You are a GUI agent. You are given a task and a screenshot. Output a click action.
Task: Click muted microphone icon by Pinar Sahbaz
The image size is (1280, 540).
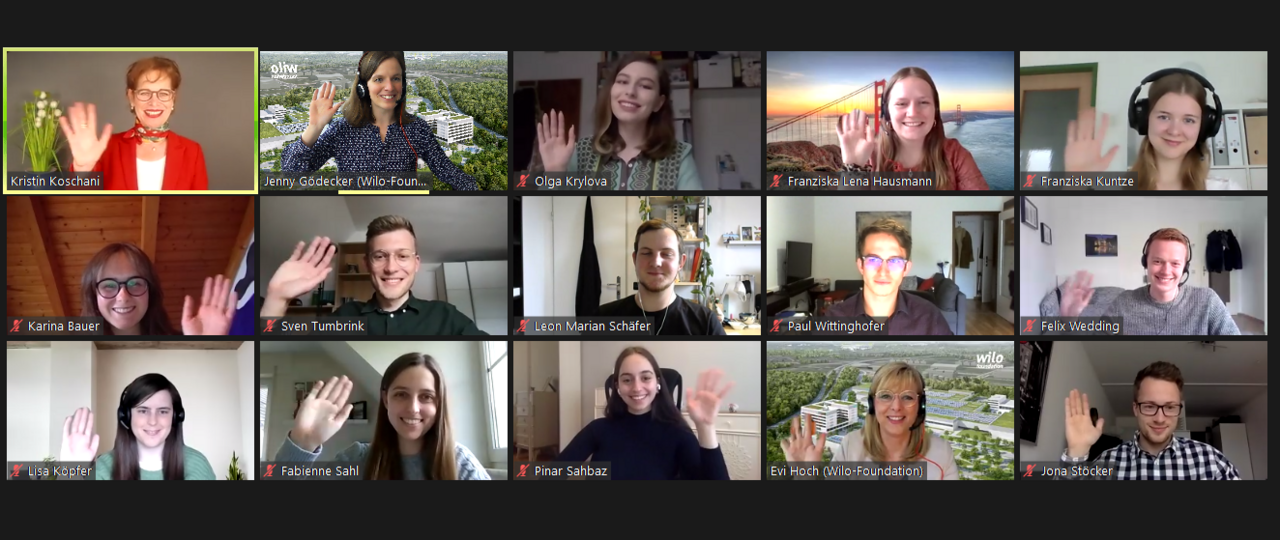coord(523,471)
